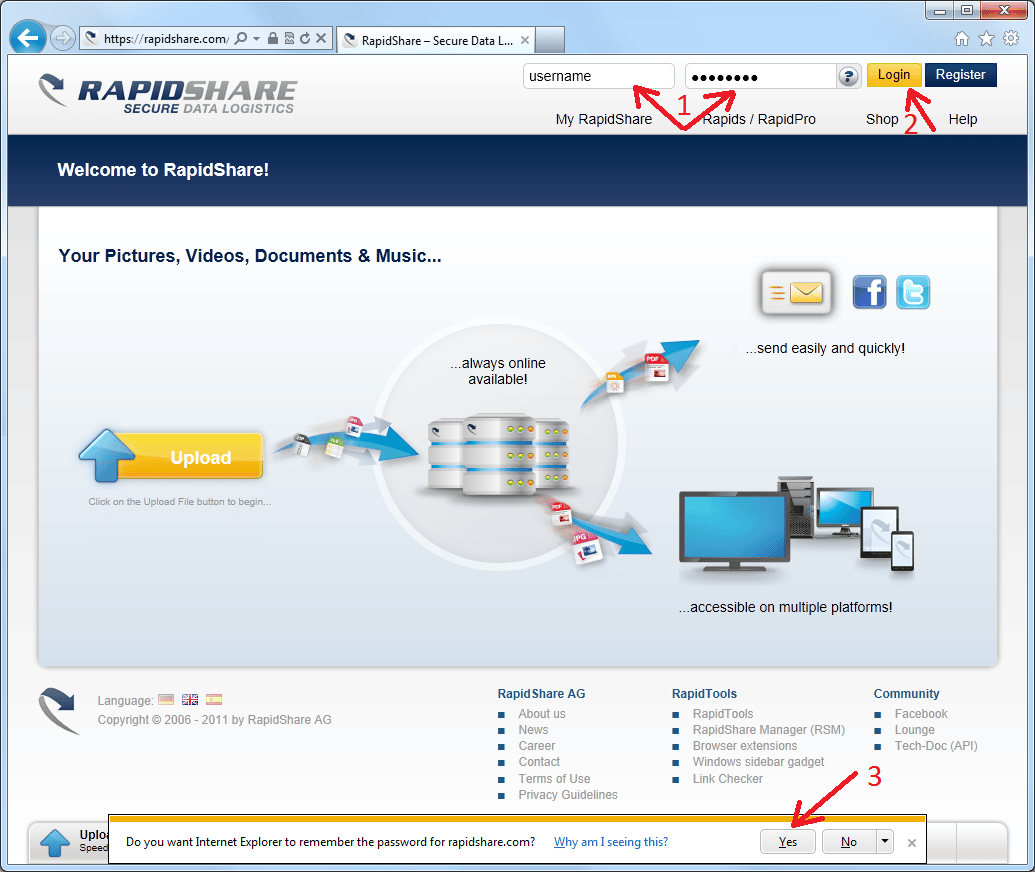This screenshot has height=872, width=1035.
Task: Select the German flag language icon
Action: (x=166, y=700)
